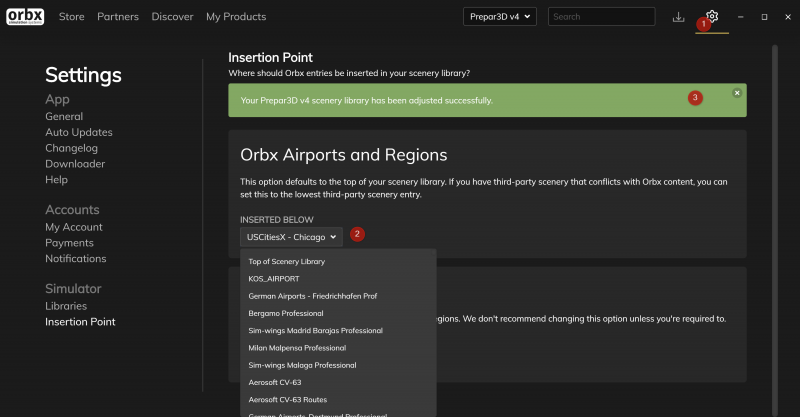
Task: Open the settings gear icon
Action: (712, 16)
